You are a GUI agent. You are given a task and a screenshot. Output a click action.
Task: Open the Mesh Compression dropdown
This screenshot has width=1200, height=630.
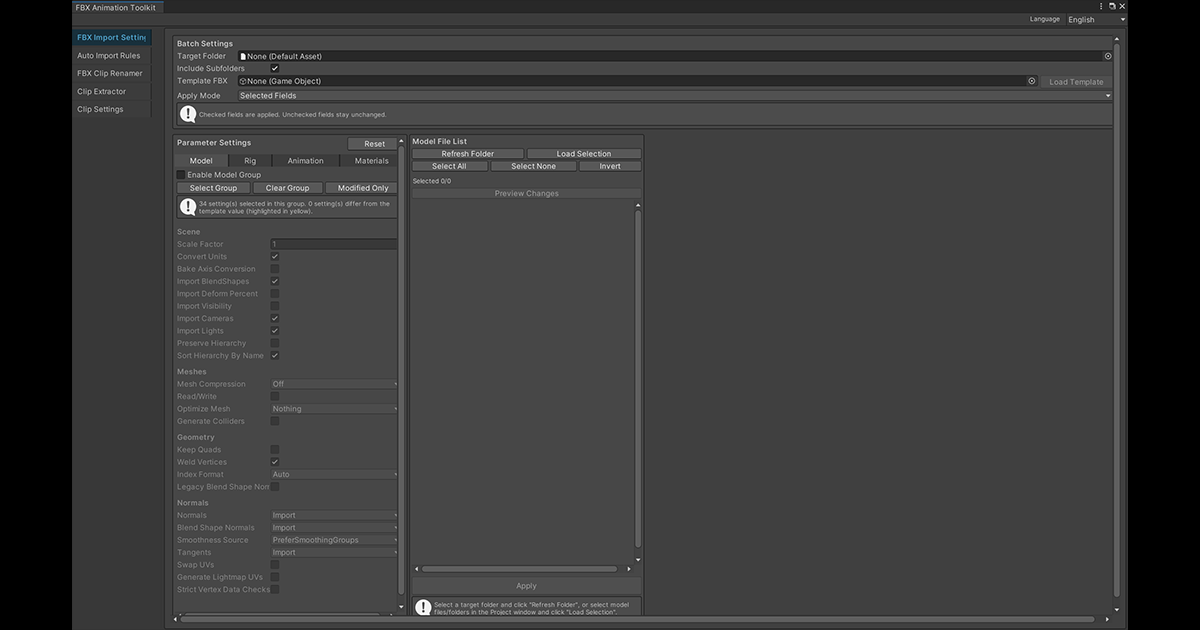click(x=334, y=384)
